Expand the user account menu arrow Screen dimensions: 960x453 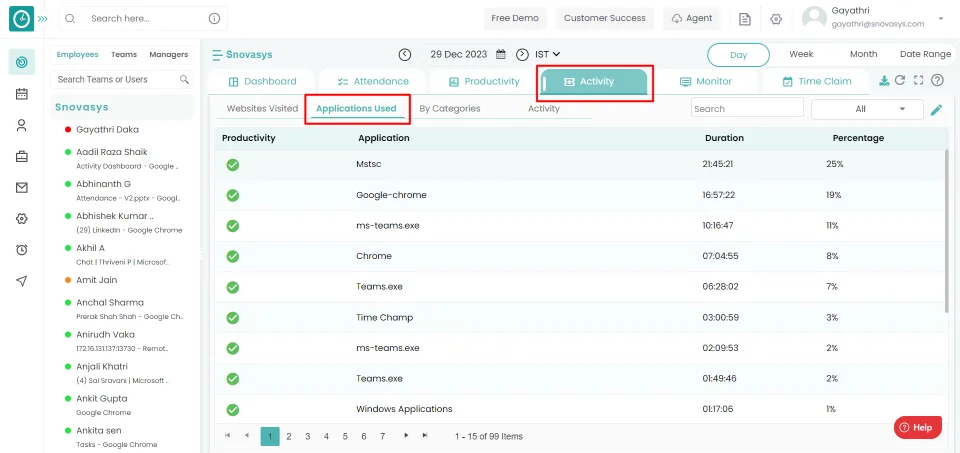point(941,19)
